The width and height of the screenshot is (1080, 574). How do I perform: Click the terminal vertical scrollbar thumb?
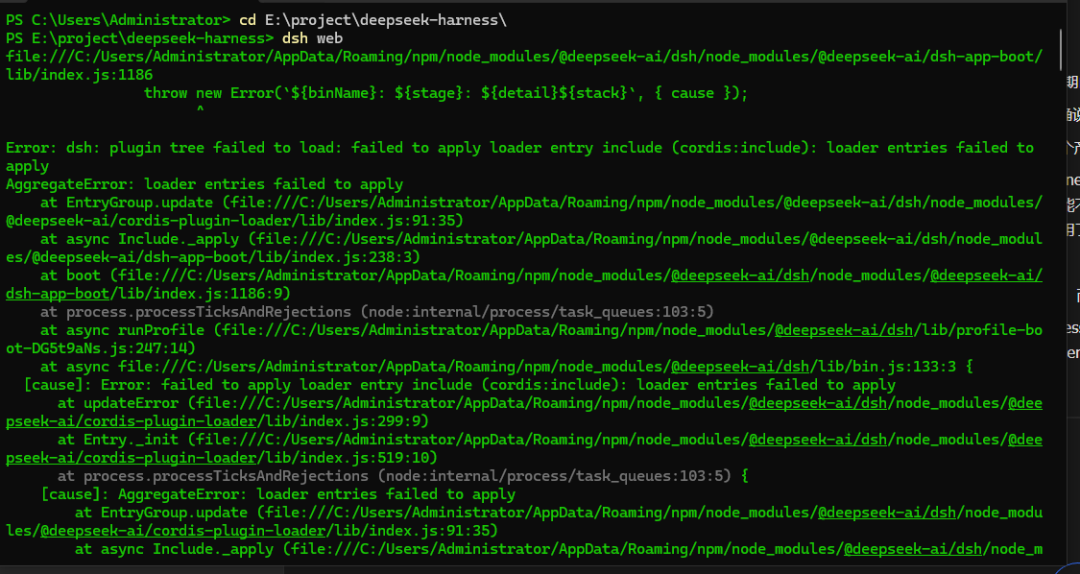click(x=1061, y=48)
